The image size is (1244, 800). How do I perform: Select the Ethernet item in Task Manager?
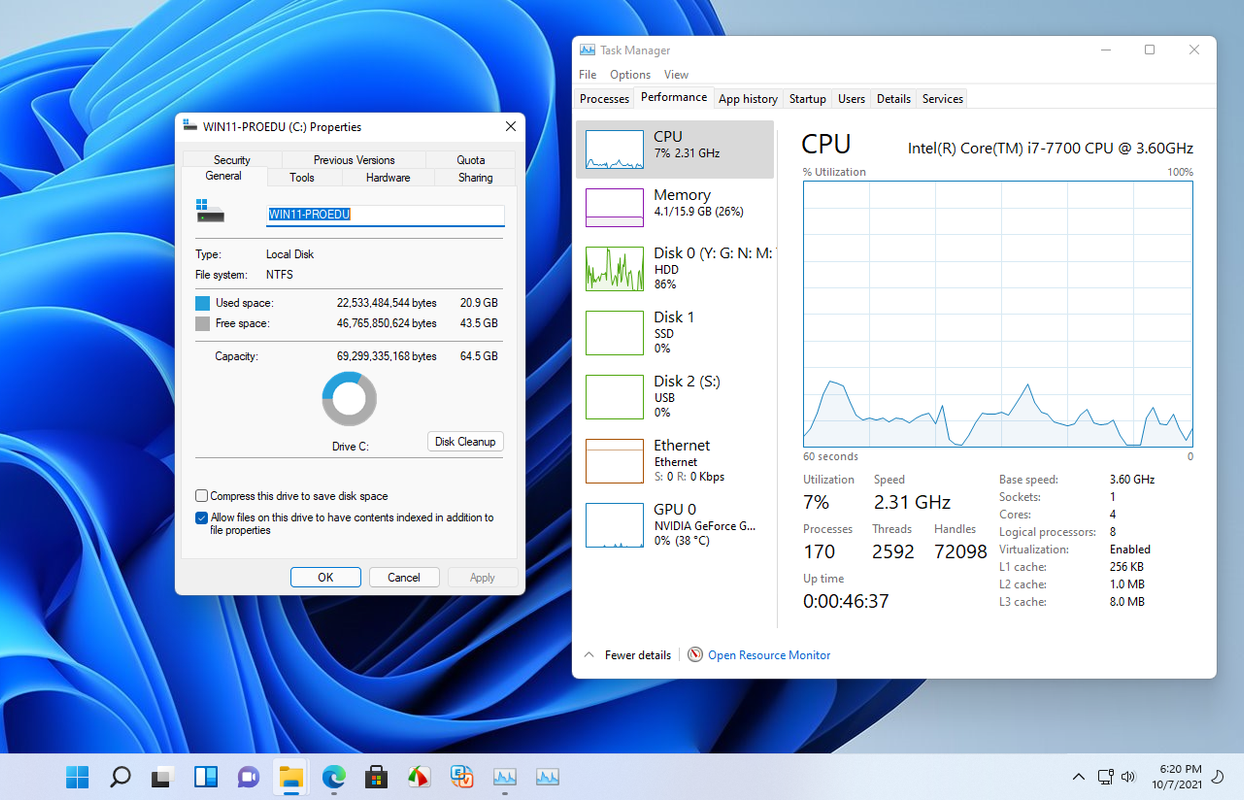675,460
